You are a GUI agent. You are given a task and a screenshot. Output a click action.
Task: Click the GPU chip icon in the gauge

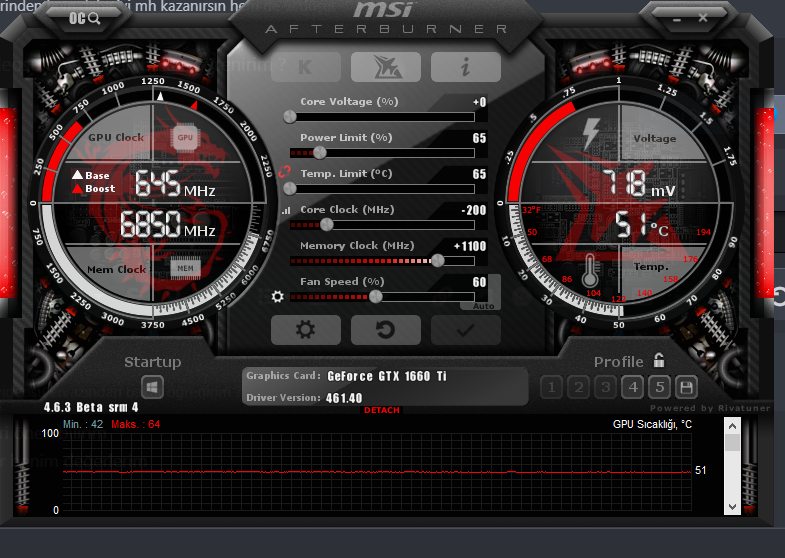pos(185,138)
